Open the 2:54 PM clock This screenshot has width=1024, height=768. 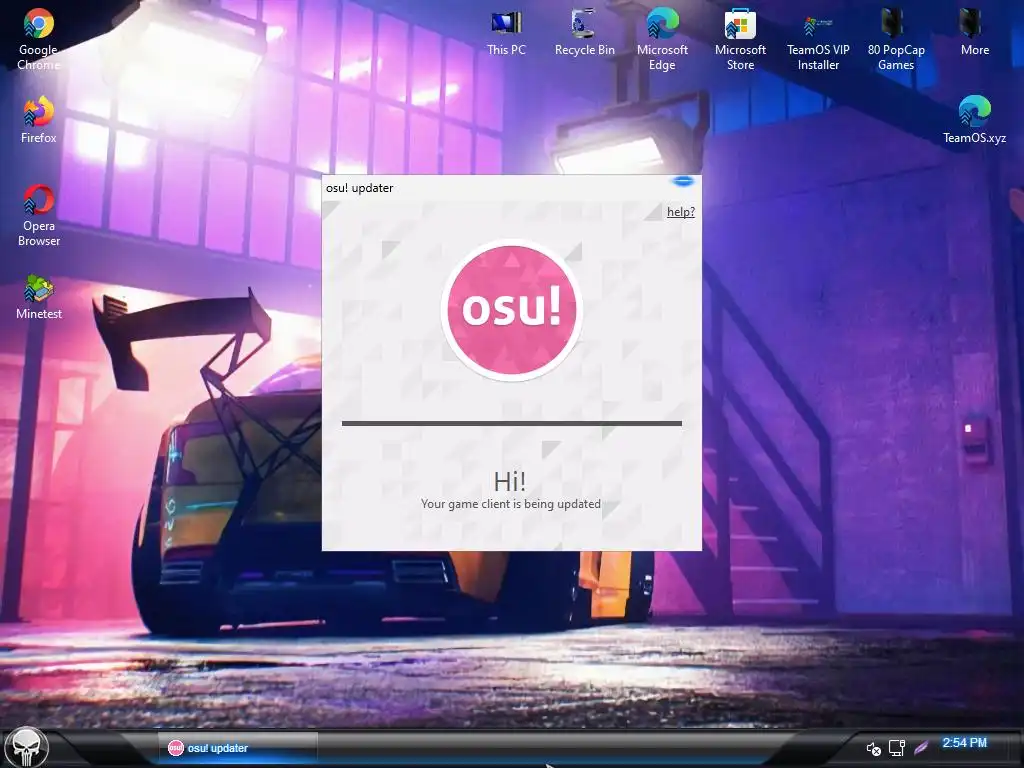click(x=965, y=743)
